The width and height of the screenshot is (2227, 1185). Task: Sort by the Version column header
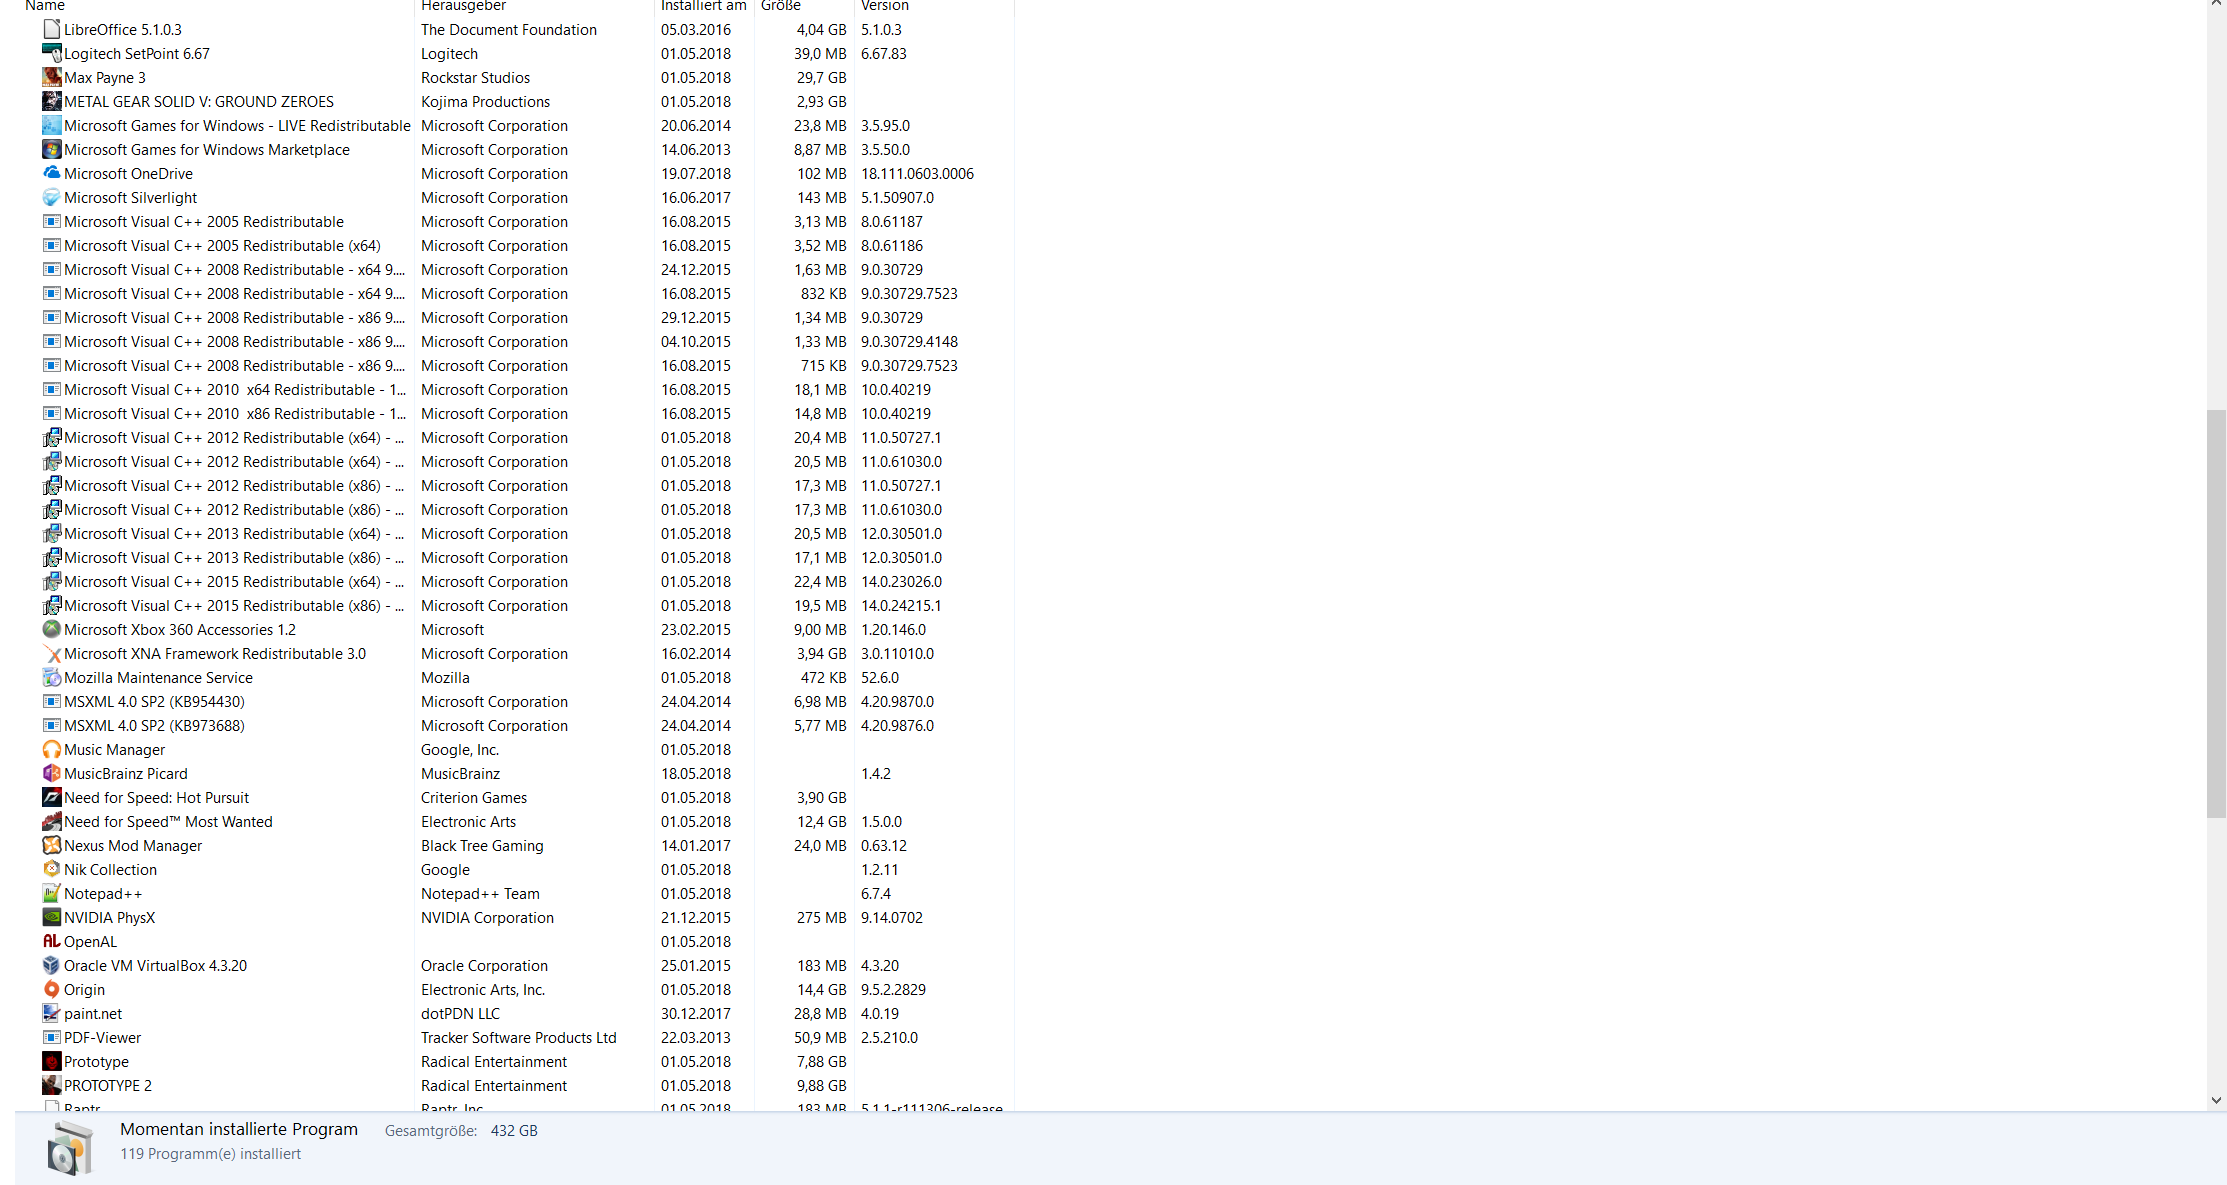[884, 6]
